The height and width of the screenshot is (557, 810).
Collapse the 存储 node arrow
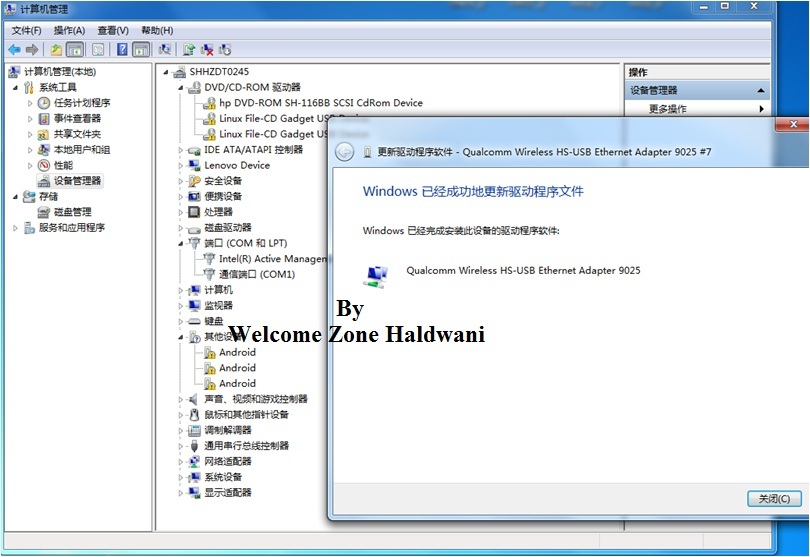click(x=15, y=196)
